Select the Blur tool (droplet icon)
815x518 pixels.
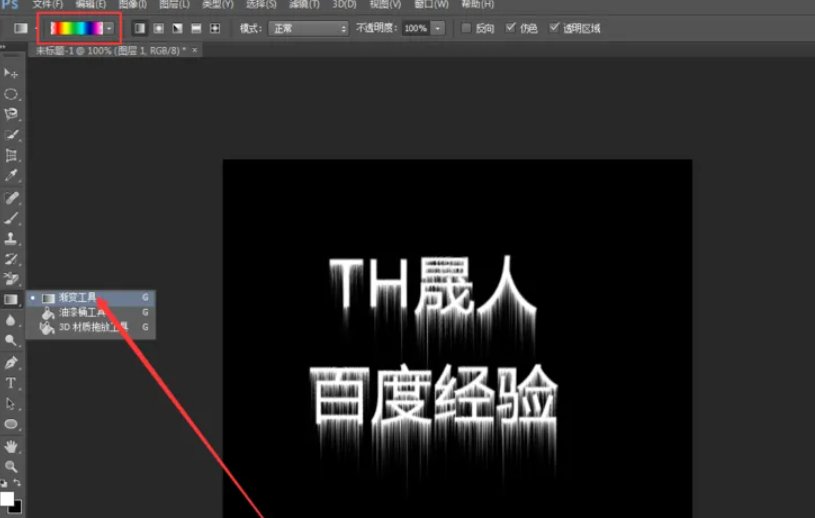(10, 320)
